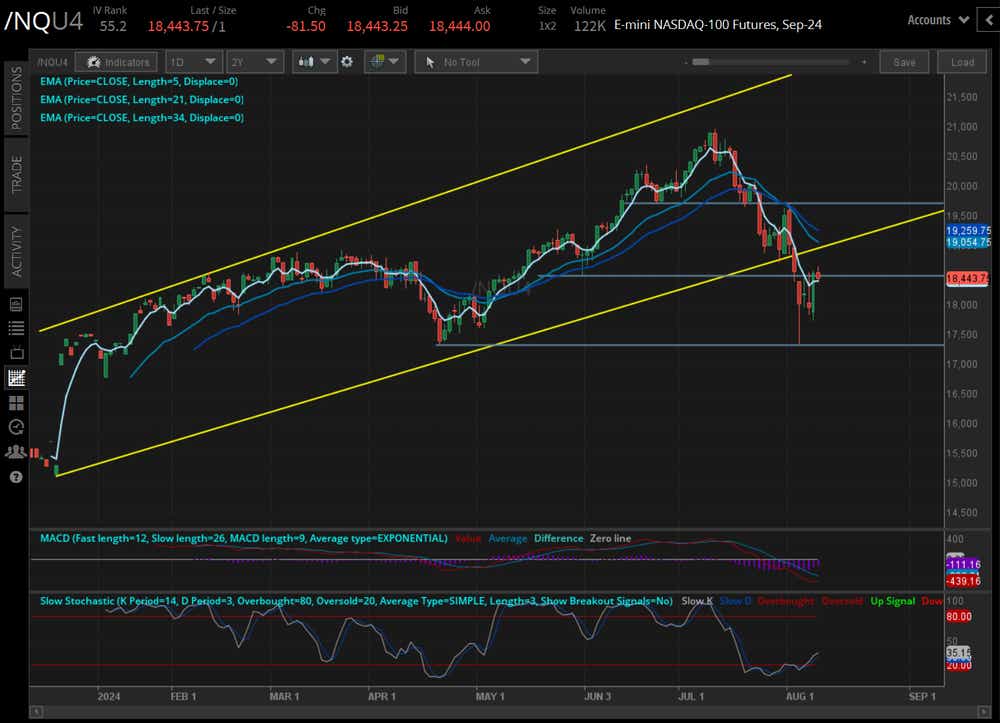1000x723 pixels.
Task: Select EMA Length=5 study label
Action: click(x=139, y=82)
